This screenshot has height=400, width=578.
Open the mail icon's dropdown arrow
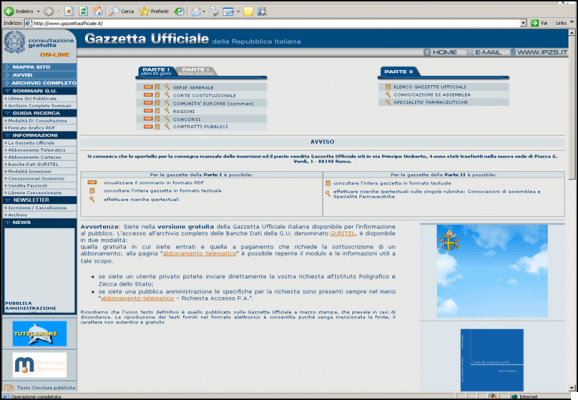204,12
